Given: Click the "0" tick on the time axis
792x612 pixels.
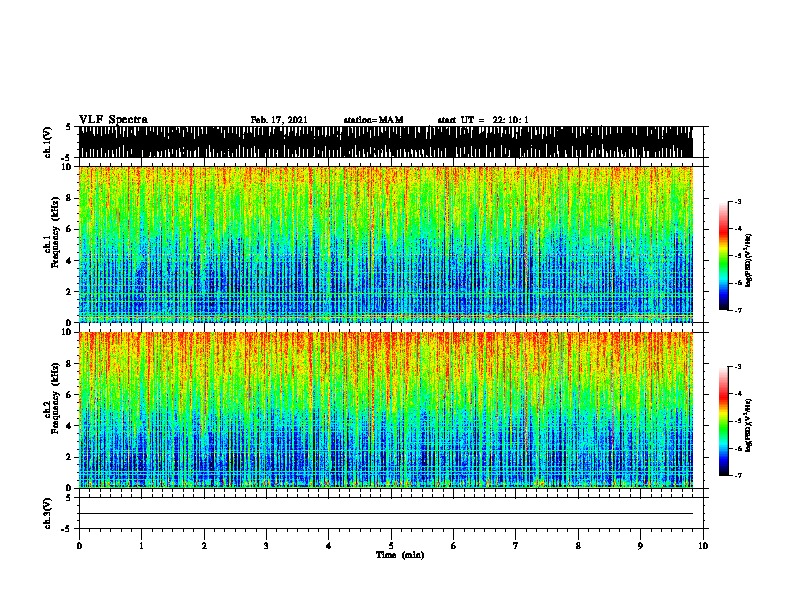Looking at the screenshot, I should tap(79, 546).
